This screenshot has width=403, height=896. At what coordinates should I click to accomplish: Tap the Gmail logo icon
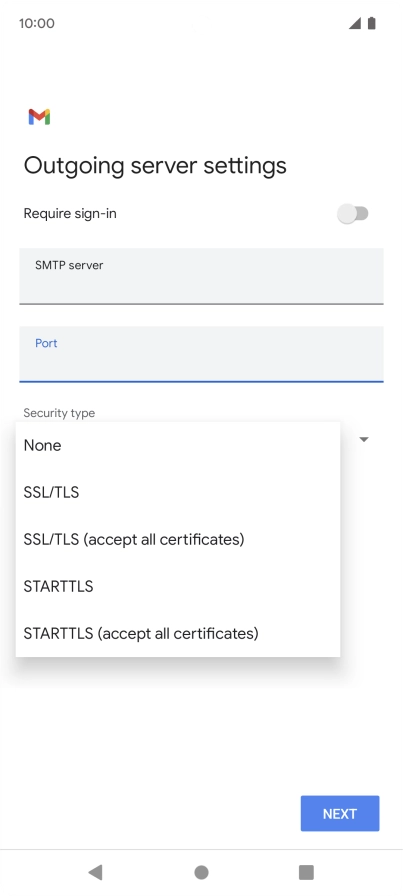pyautogui.click(x=39, y=117)
